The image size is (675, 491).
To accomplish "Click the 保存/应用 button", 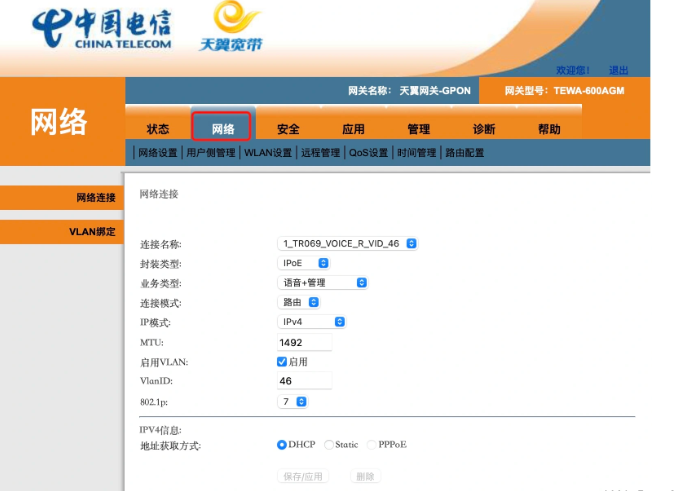I will tap(302, 477).
